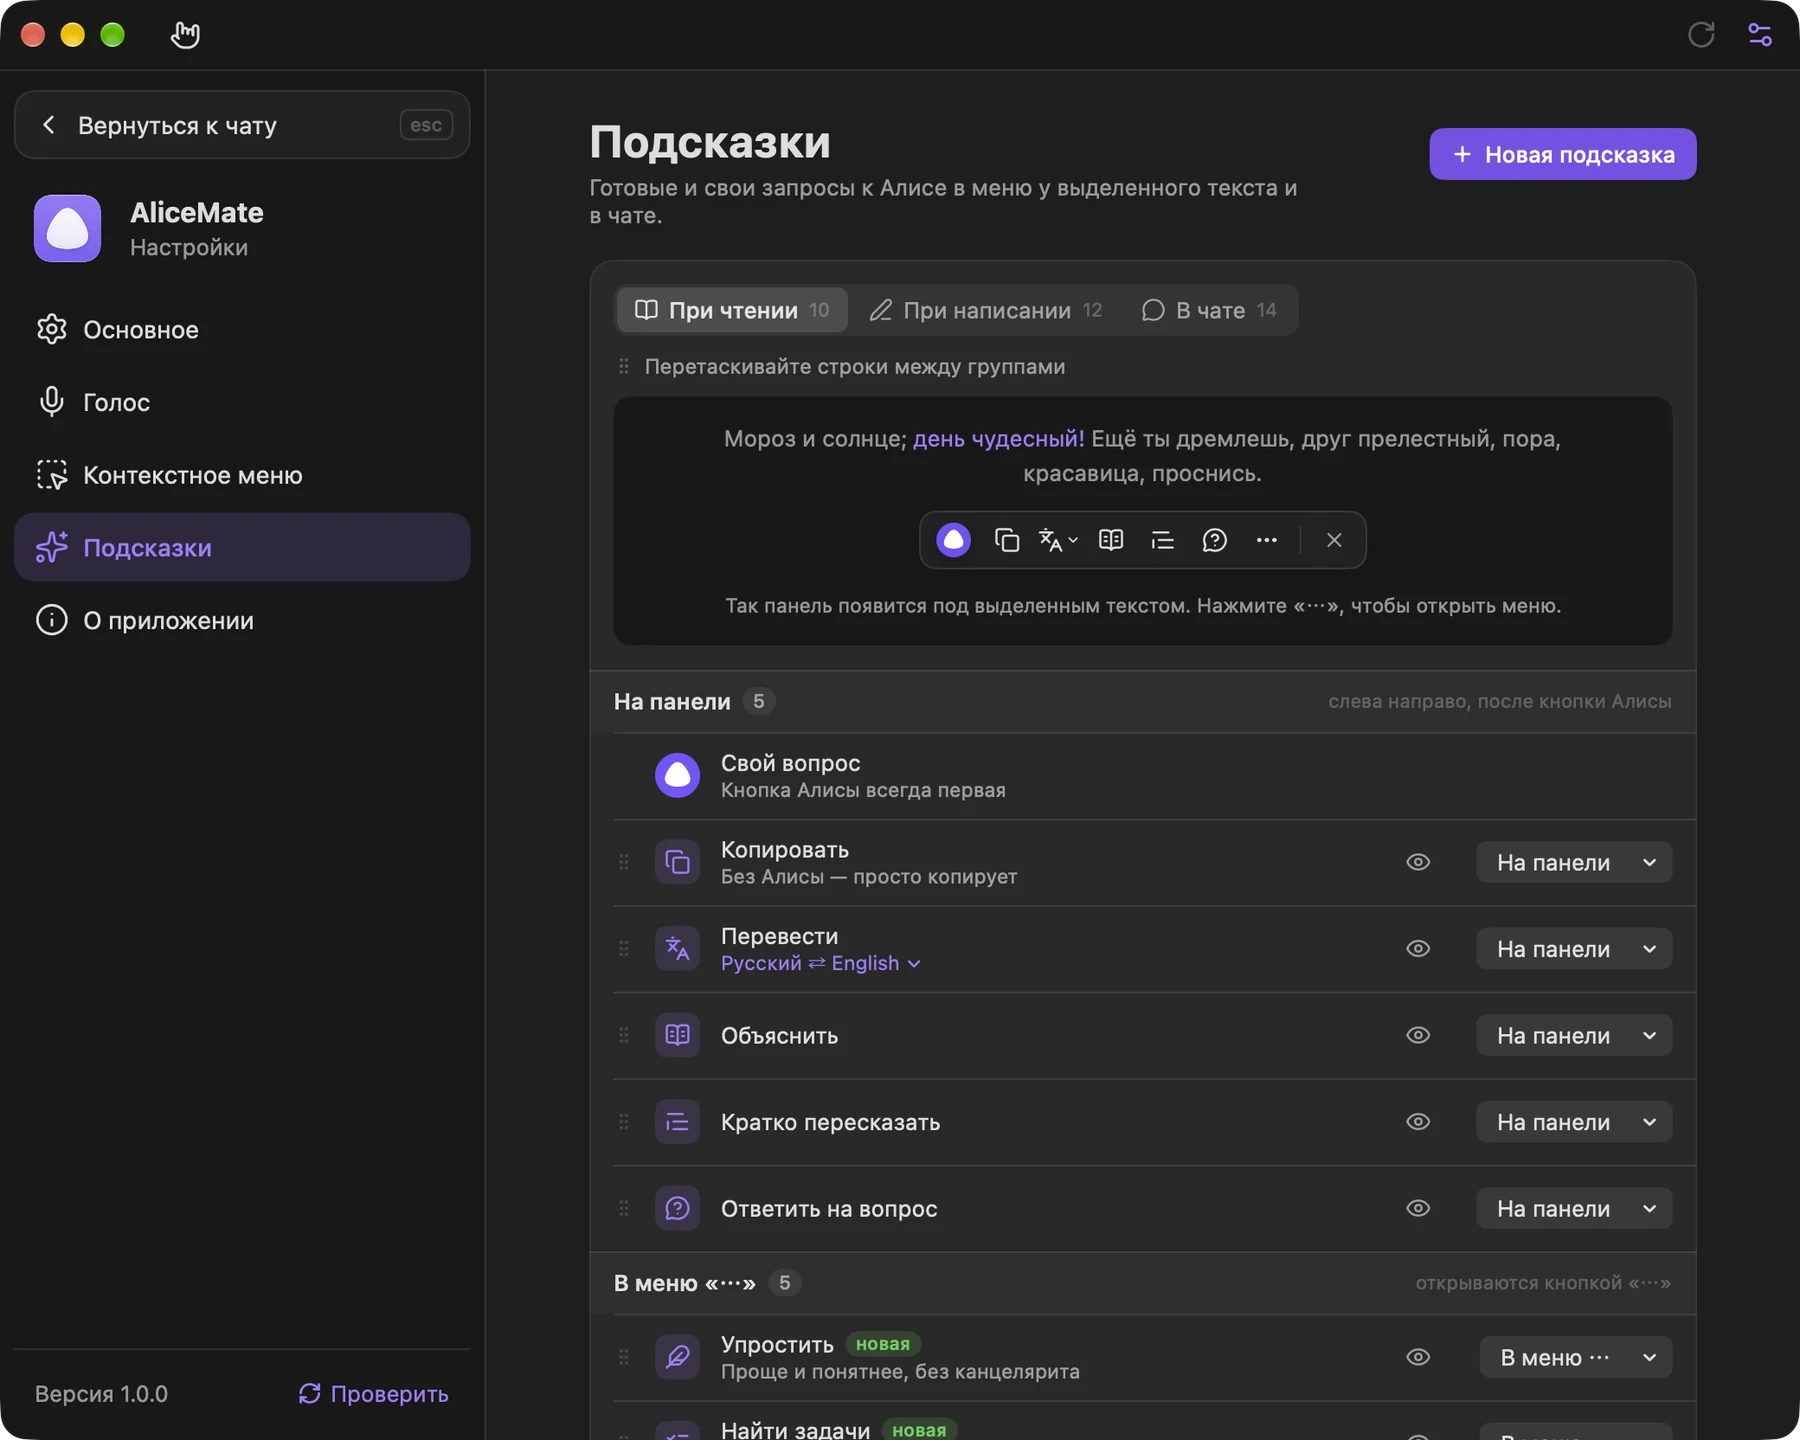1800x1440 pixels.
Task: Click the translate icon in preview toolbar
Action: pyautogui.click(x=1057, y=540)
